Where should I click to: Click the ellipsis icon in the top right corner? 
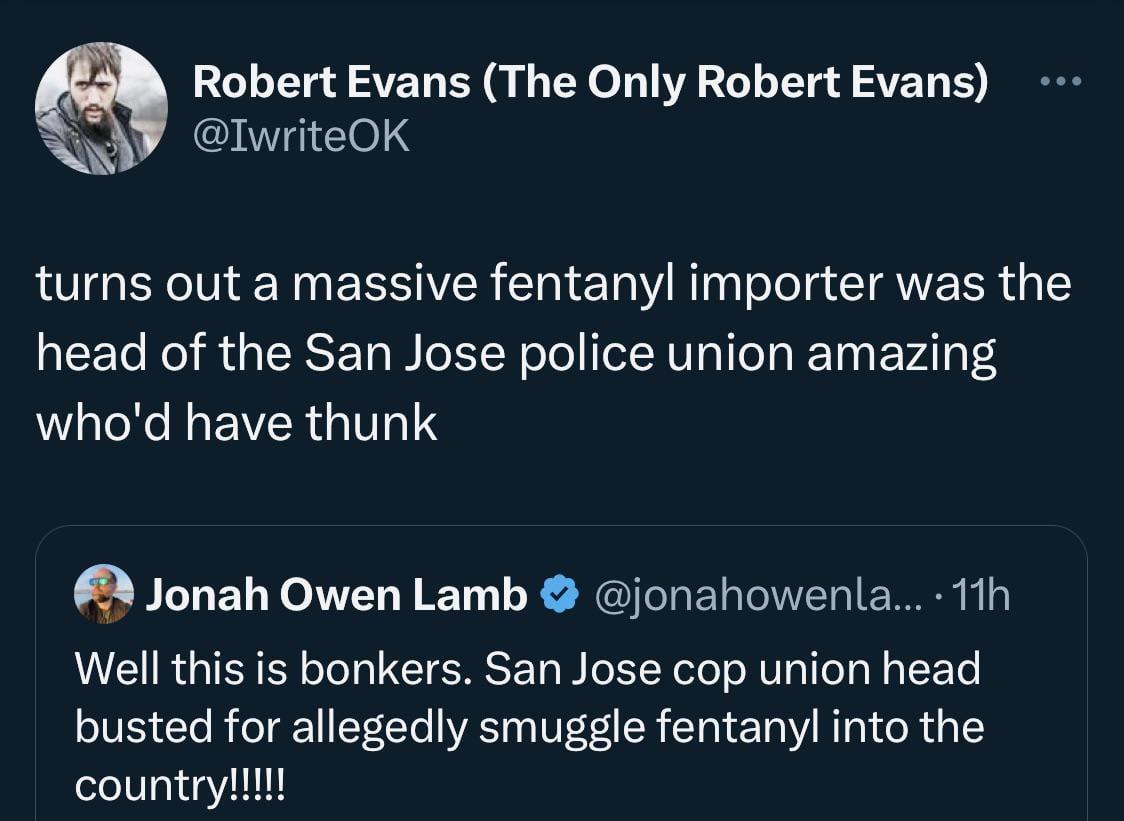[1062, 81]
